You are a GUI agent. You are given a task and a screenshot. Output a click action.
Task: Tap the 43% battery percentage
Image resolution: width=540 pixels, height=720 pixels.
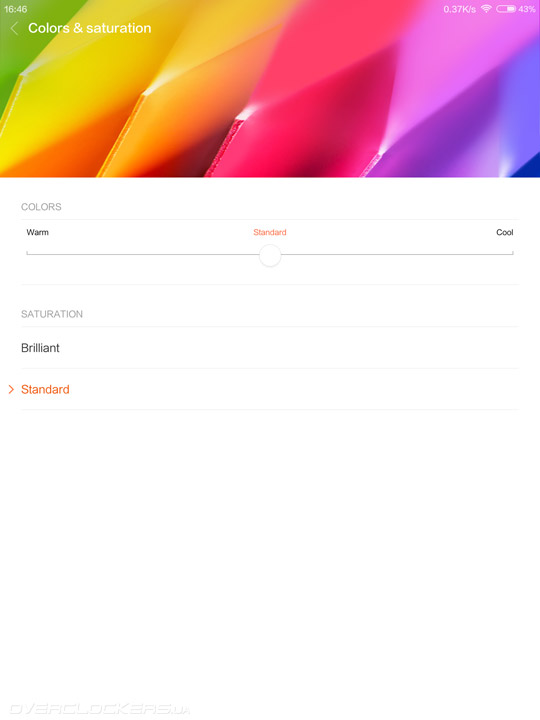(x=527, y=9)
